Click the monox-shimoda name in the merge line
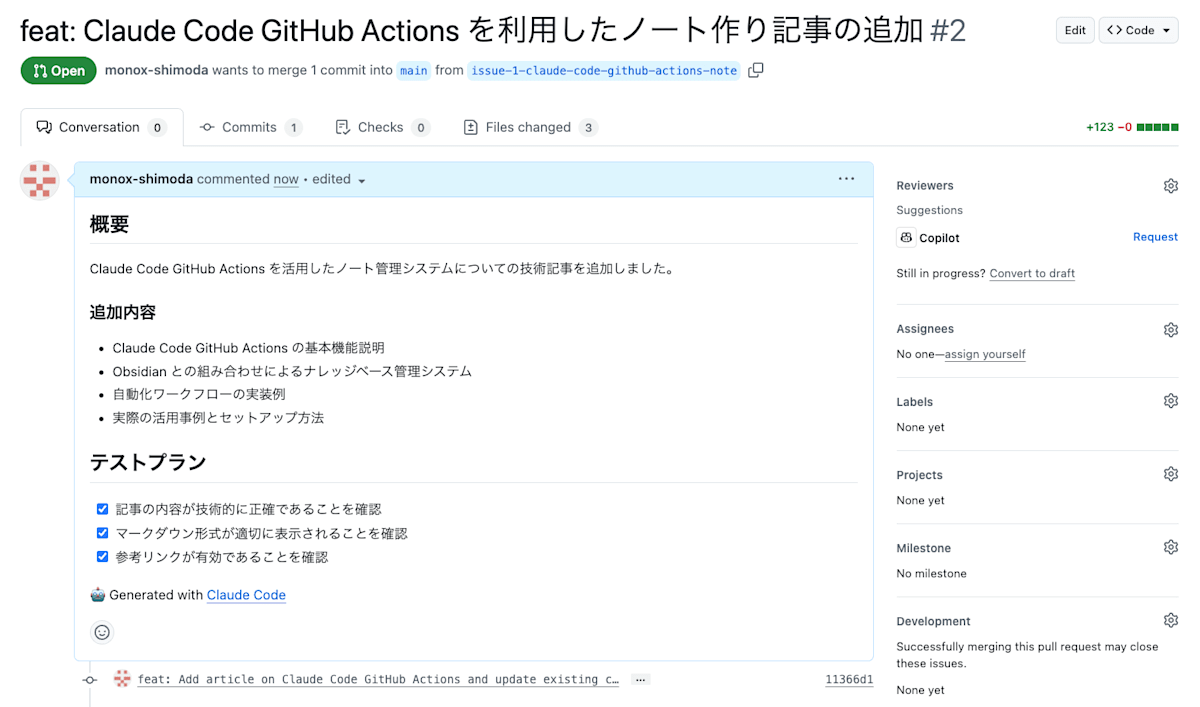This screenshot has height=707, width=1200. point(156,70)
